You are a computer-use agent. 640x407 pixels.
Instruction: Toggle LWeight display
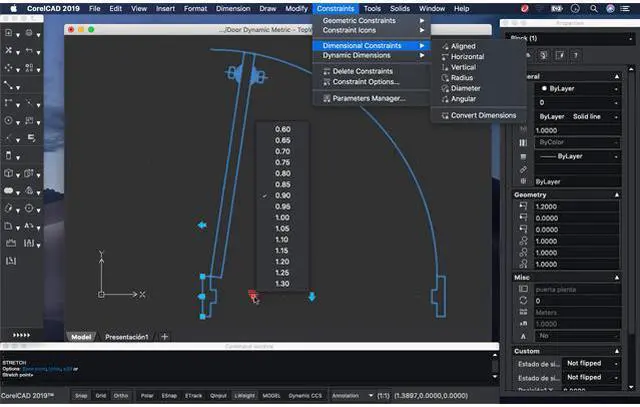(x=244, y=396)
